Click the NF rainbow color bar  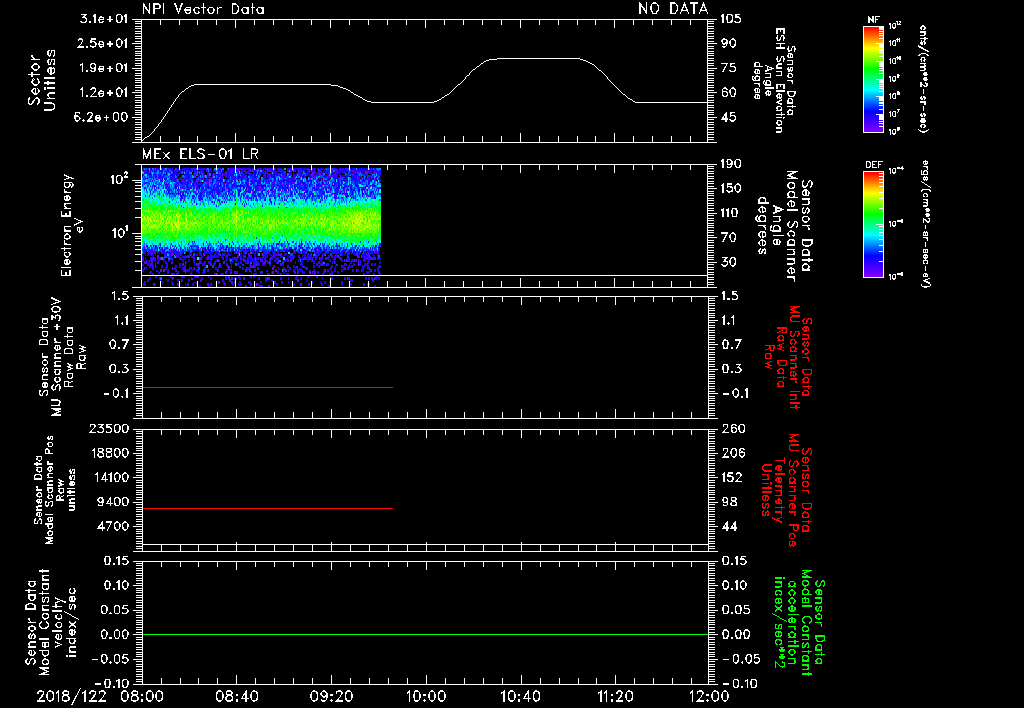(x=873, y=79)
